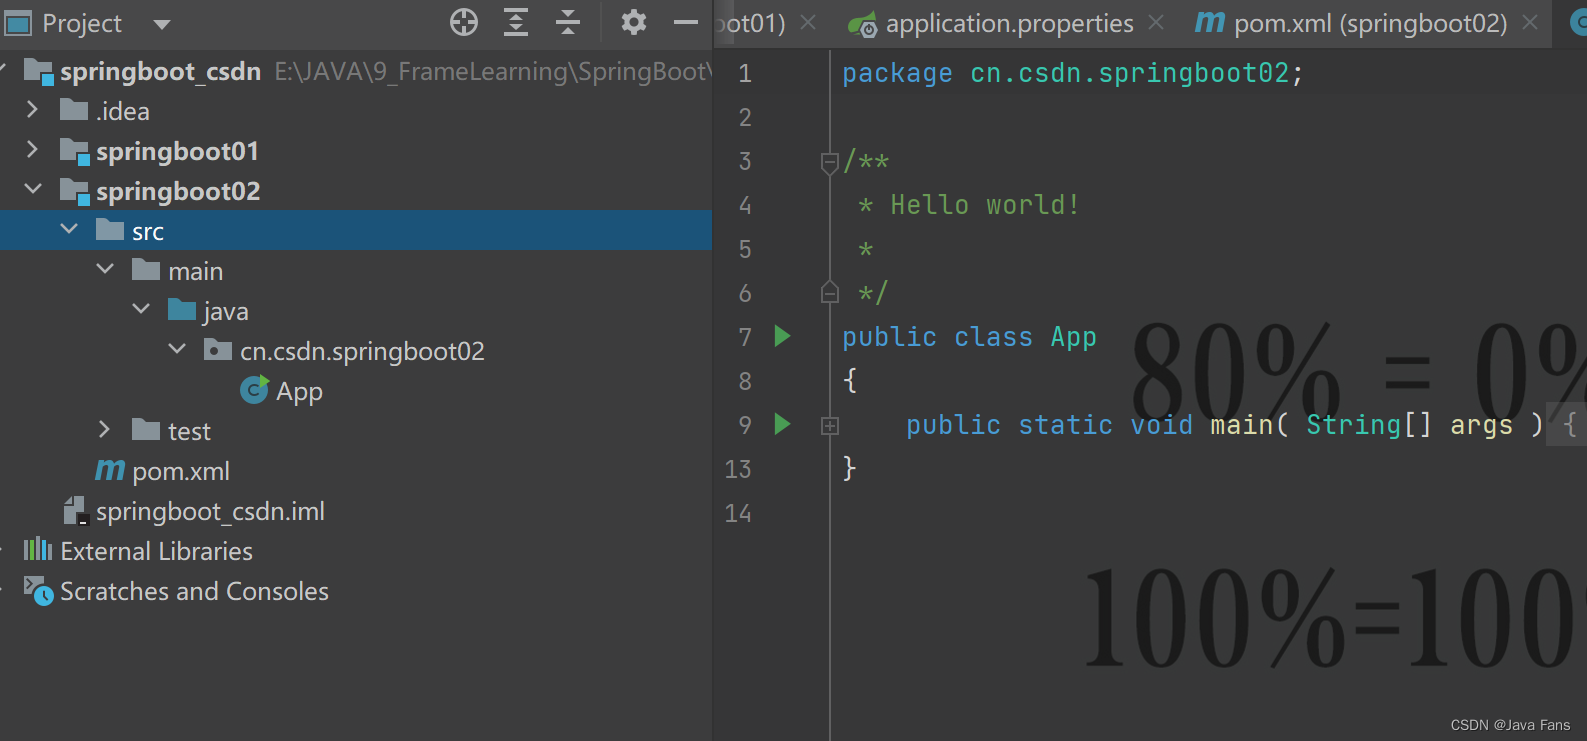The image size is (1587, 741).
Task: Collapse the java folder
Action: pos(140,309)
